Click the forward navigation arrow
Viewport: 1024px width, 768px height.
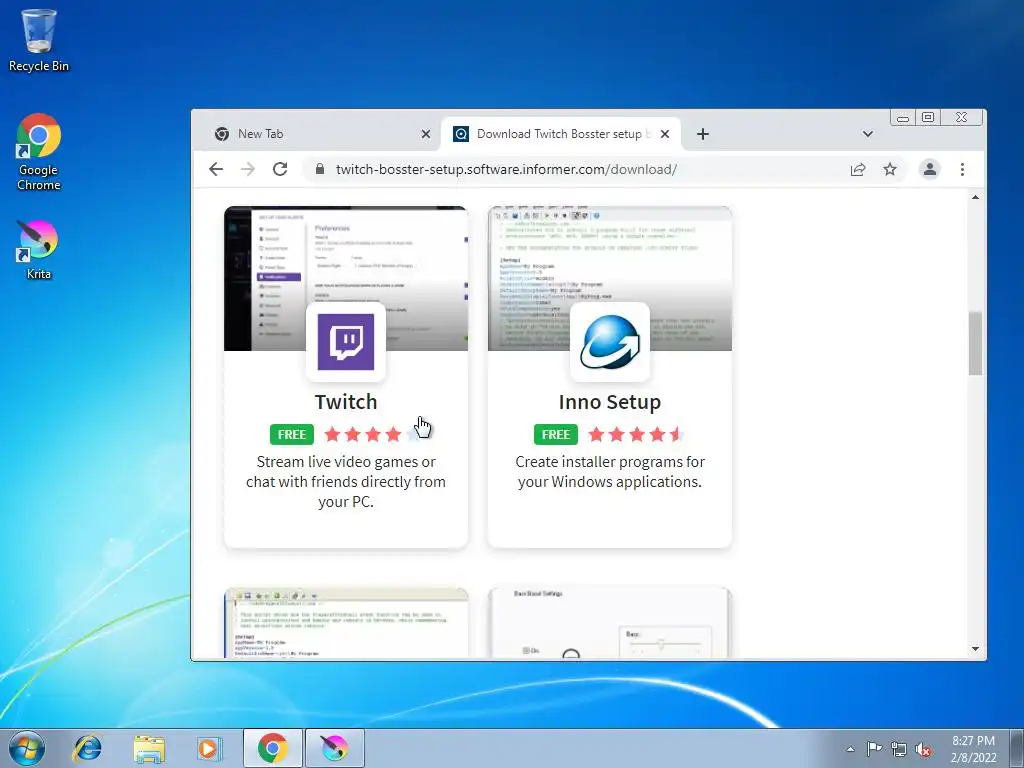[248, 169]
